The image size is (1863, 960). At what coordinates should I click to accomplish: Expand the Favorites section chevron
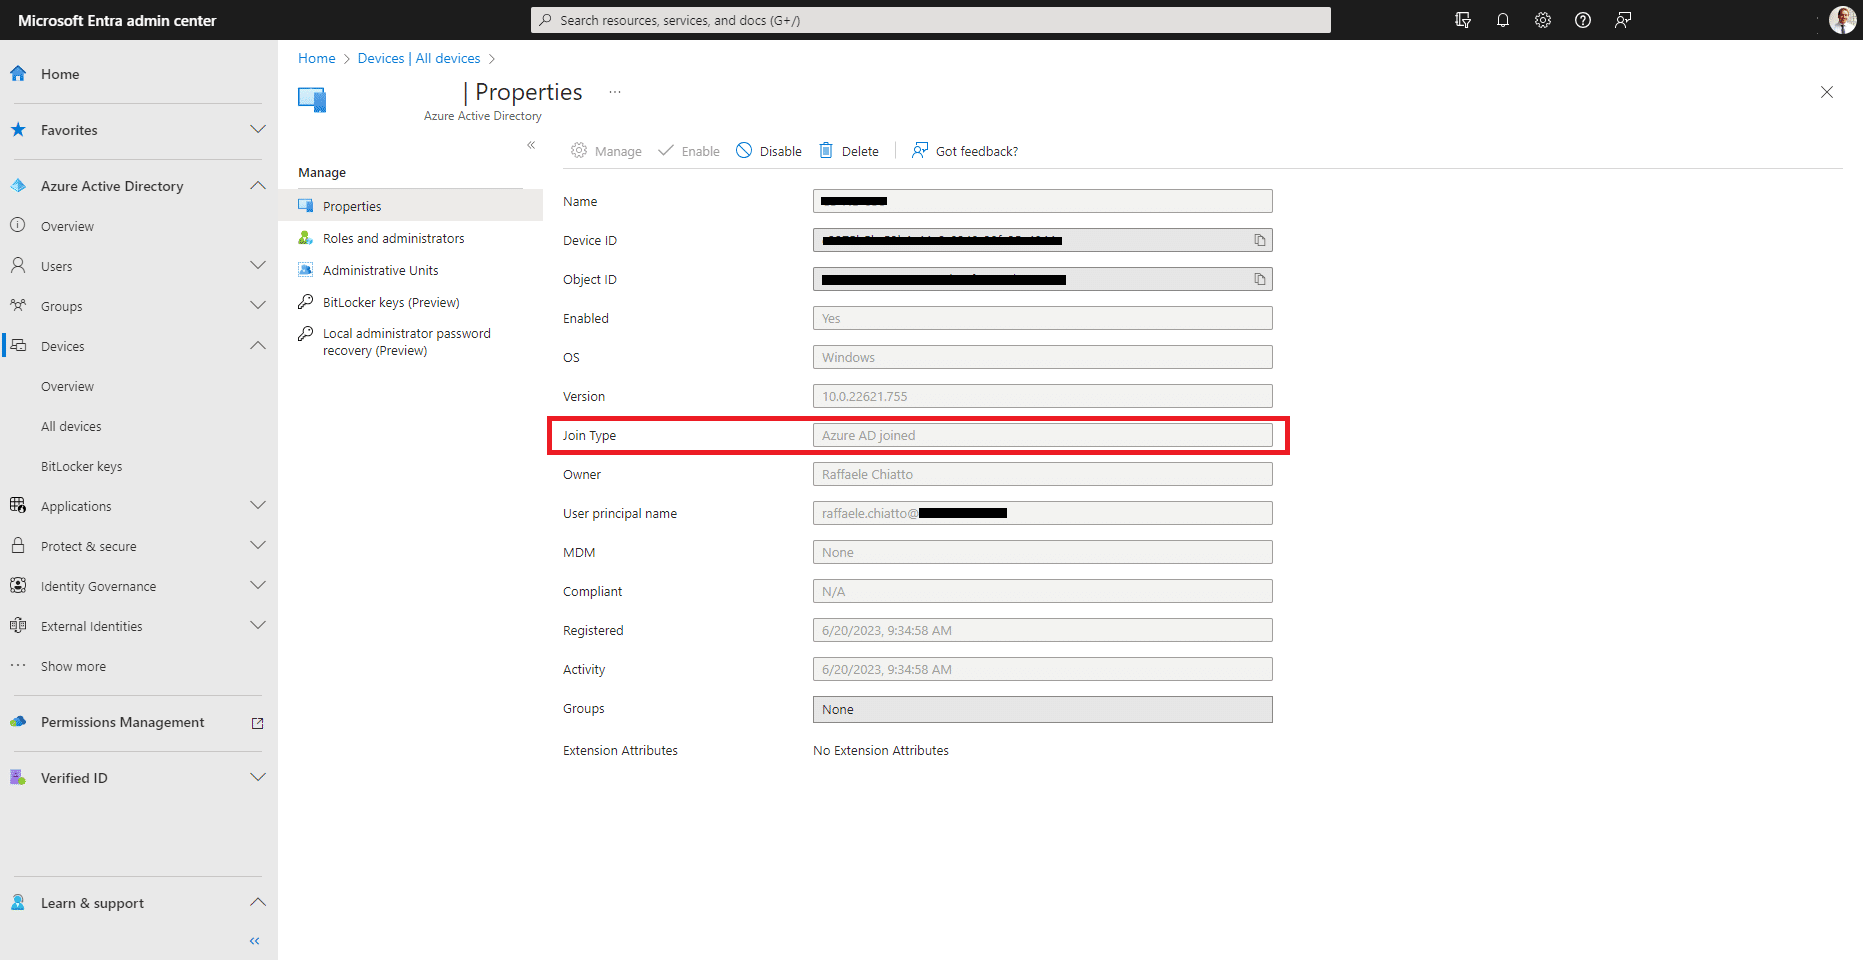(258, 129)
